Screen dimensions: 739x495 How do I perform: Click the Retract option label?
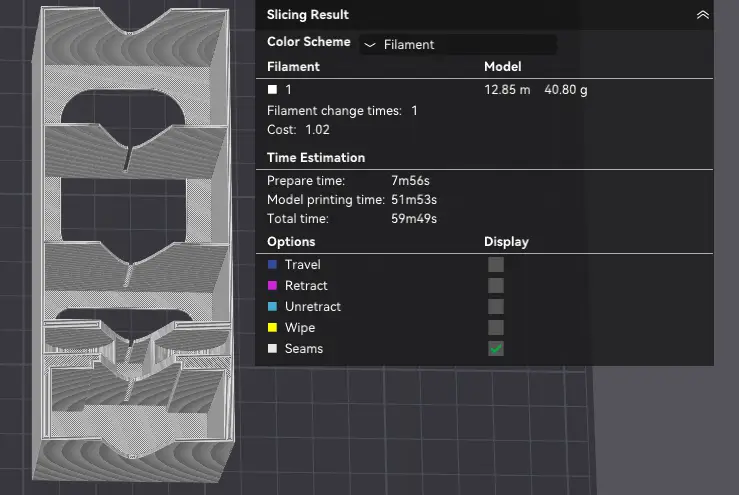(306, 285)
